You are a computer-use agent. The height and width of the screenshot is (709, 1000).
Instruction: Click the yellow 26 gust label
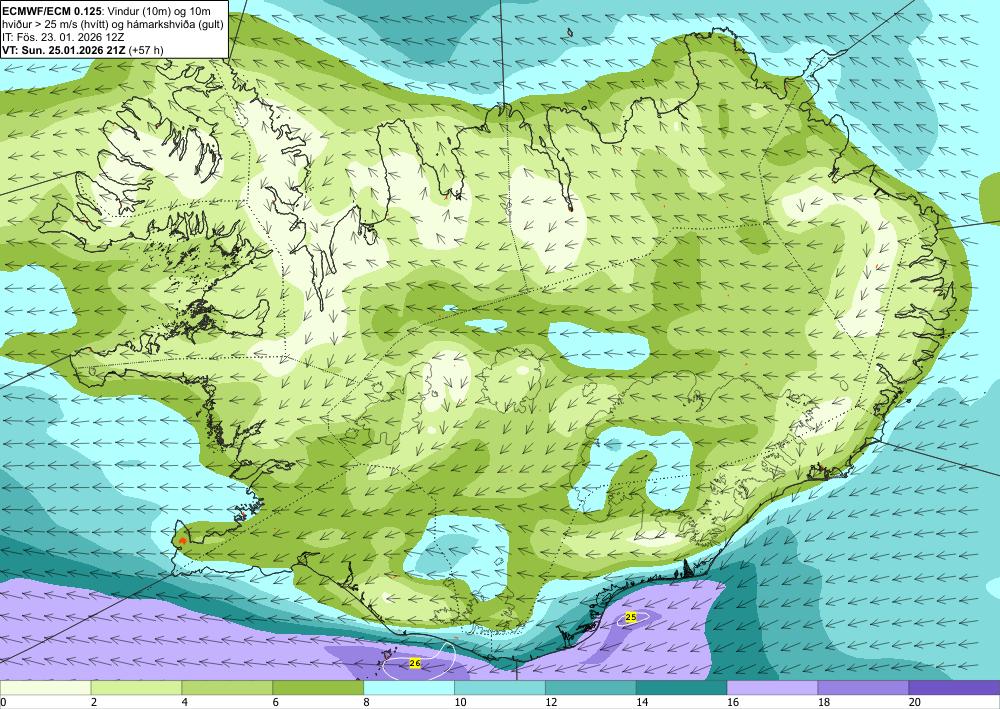415,663
